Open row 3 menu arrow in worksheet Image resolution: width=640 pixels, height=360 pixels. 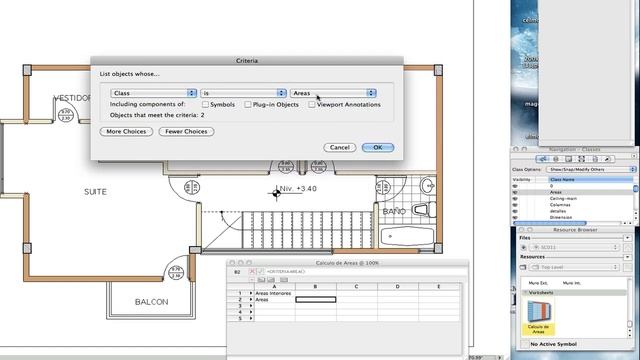[x=251, y=306]
